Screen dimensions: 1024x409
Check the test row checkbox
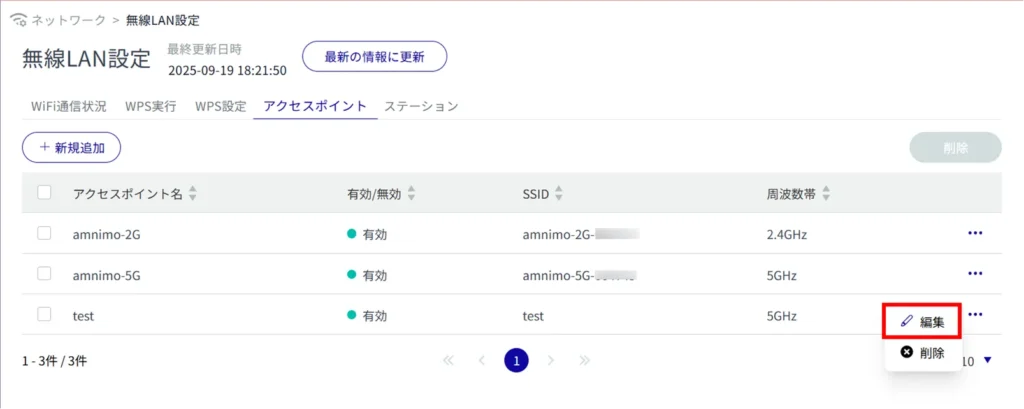click(44, 314)
